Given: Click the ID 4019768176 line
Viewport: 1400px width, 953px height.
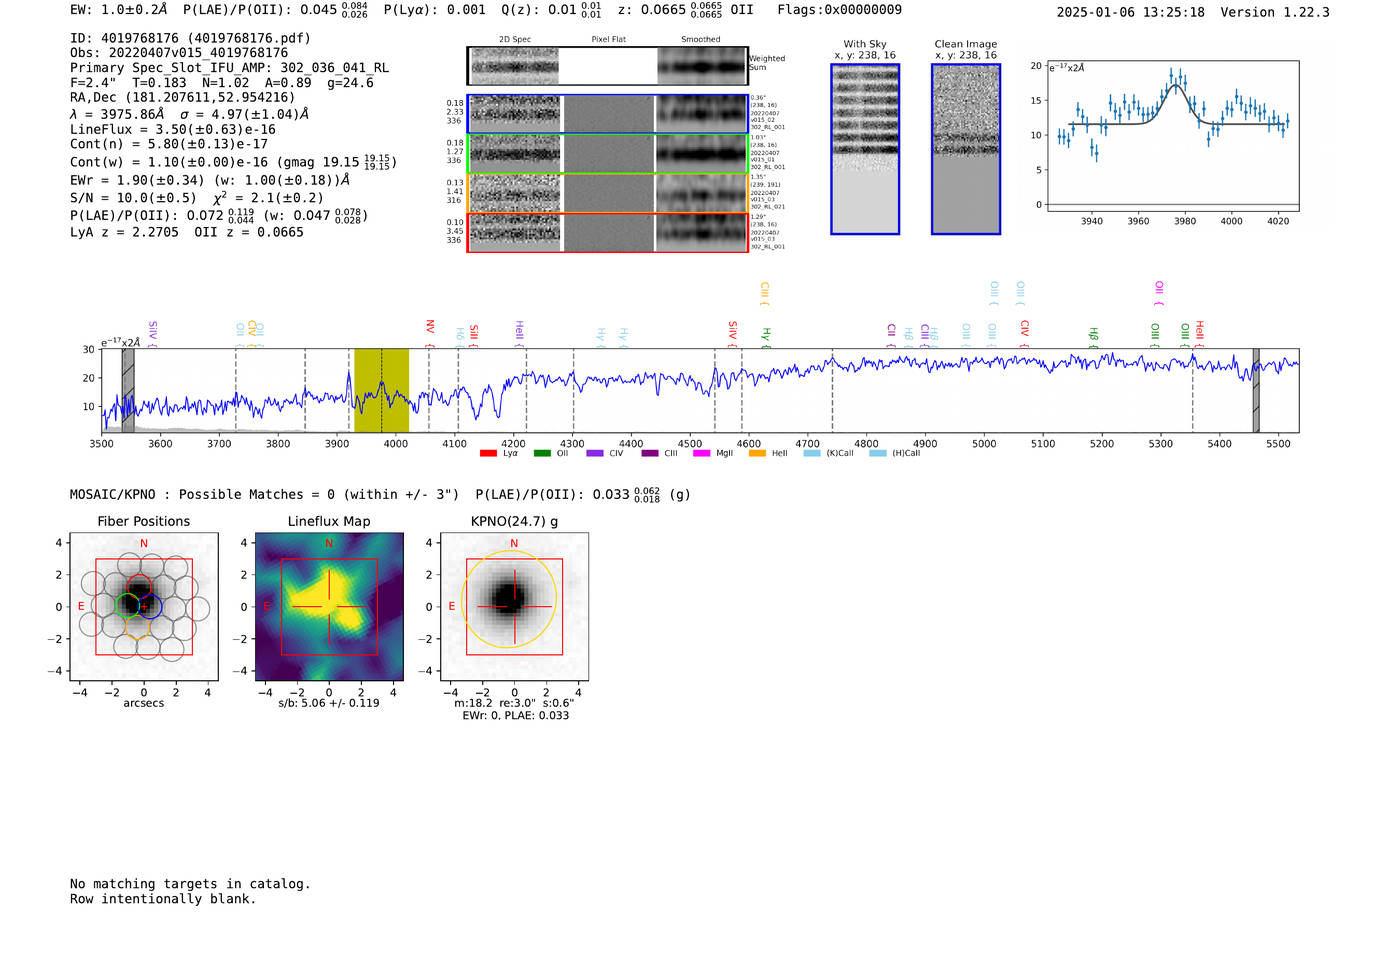Looking at the screenshot, I should tap(190, 38).
